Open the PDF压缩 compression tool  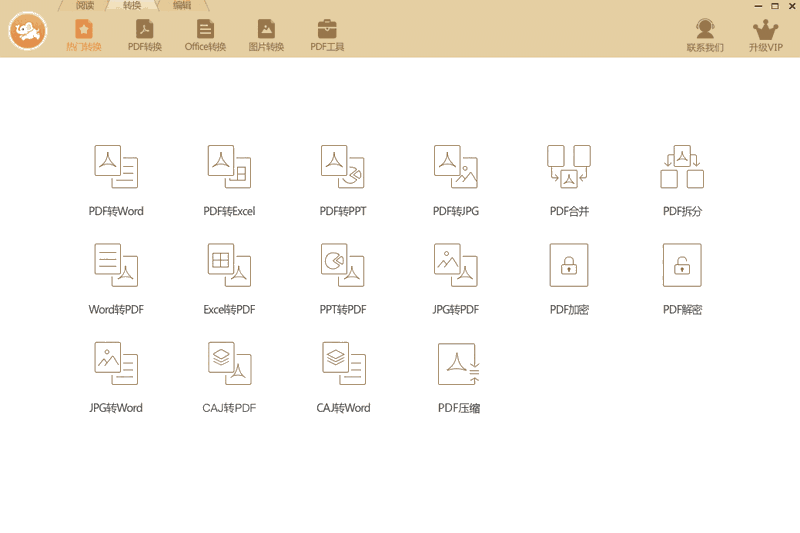(x=458, y=364)
